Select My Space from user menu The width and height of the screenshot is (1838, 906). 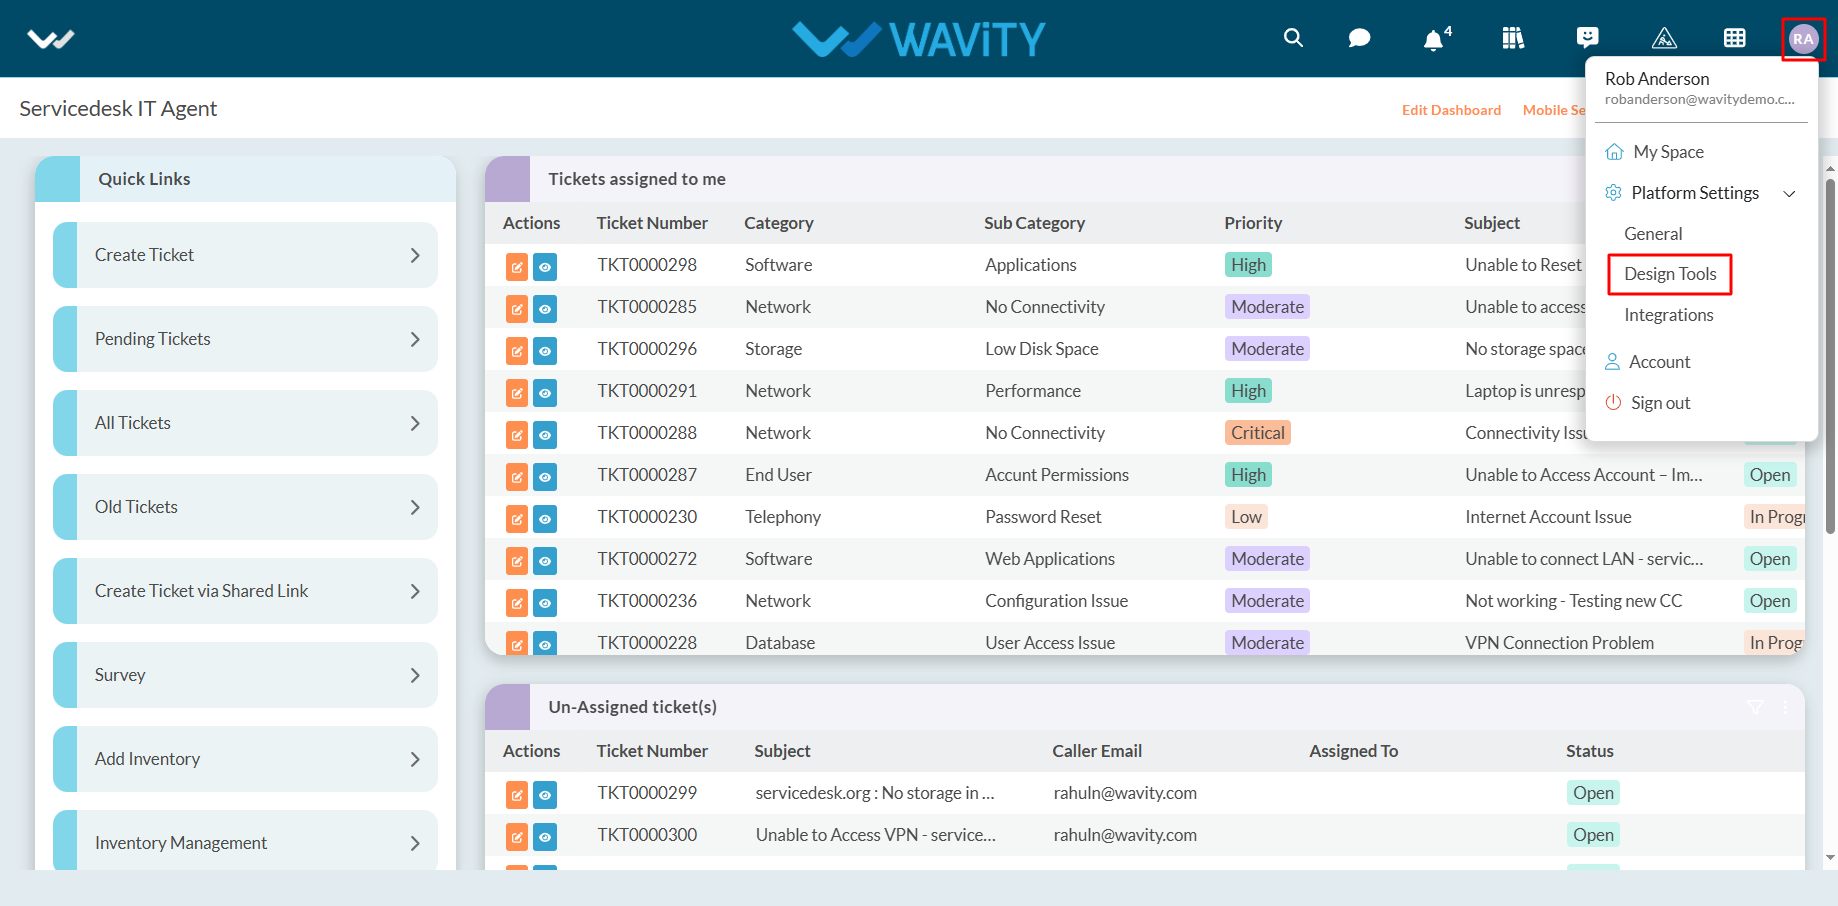pos(1668,152)
